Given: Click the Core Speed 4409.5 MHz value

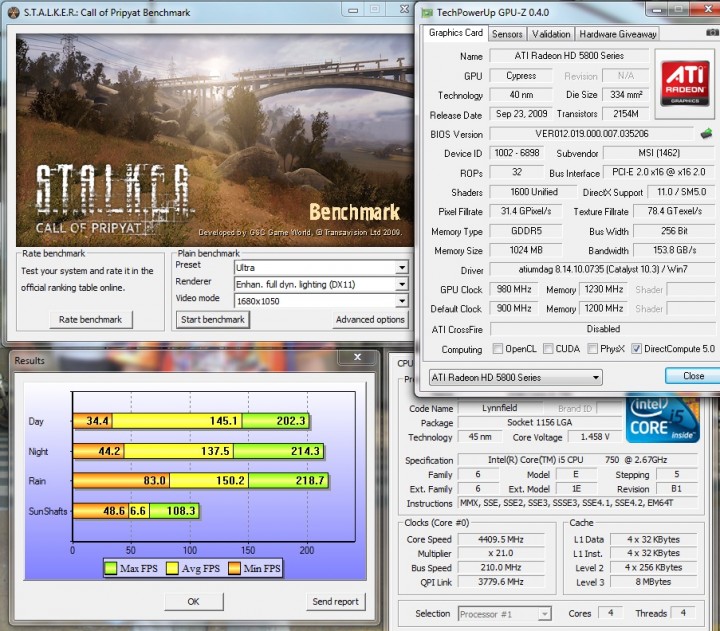Looking at the screenshot, I should point(501,539).
